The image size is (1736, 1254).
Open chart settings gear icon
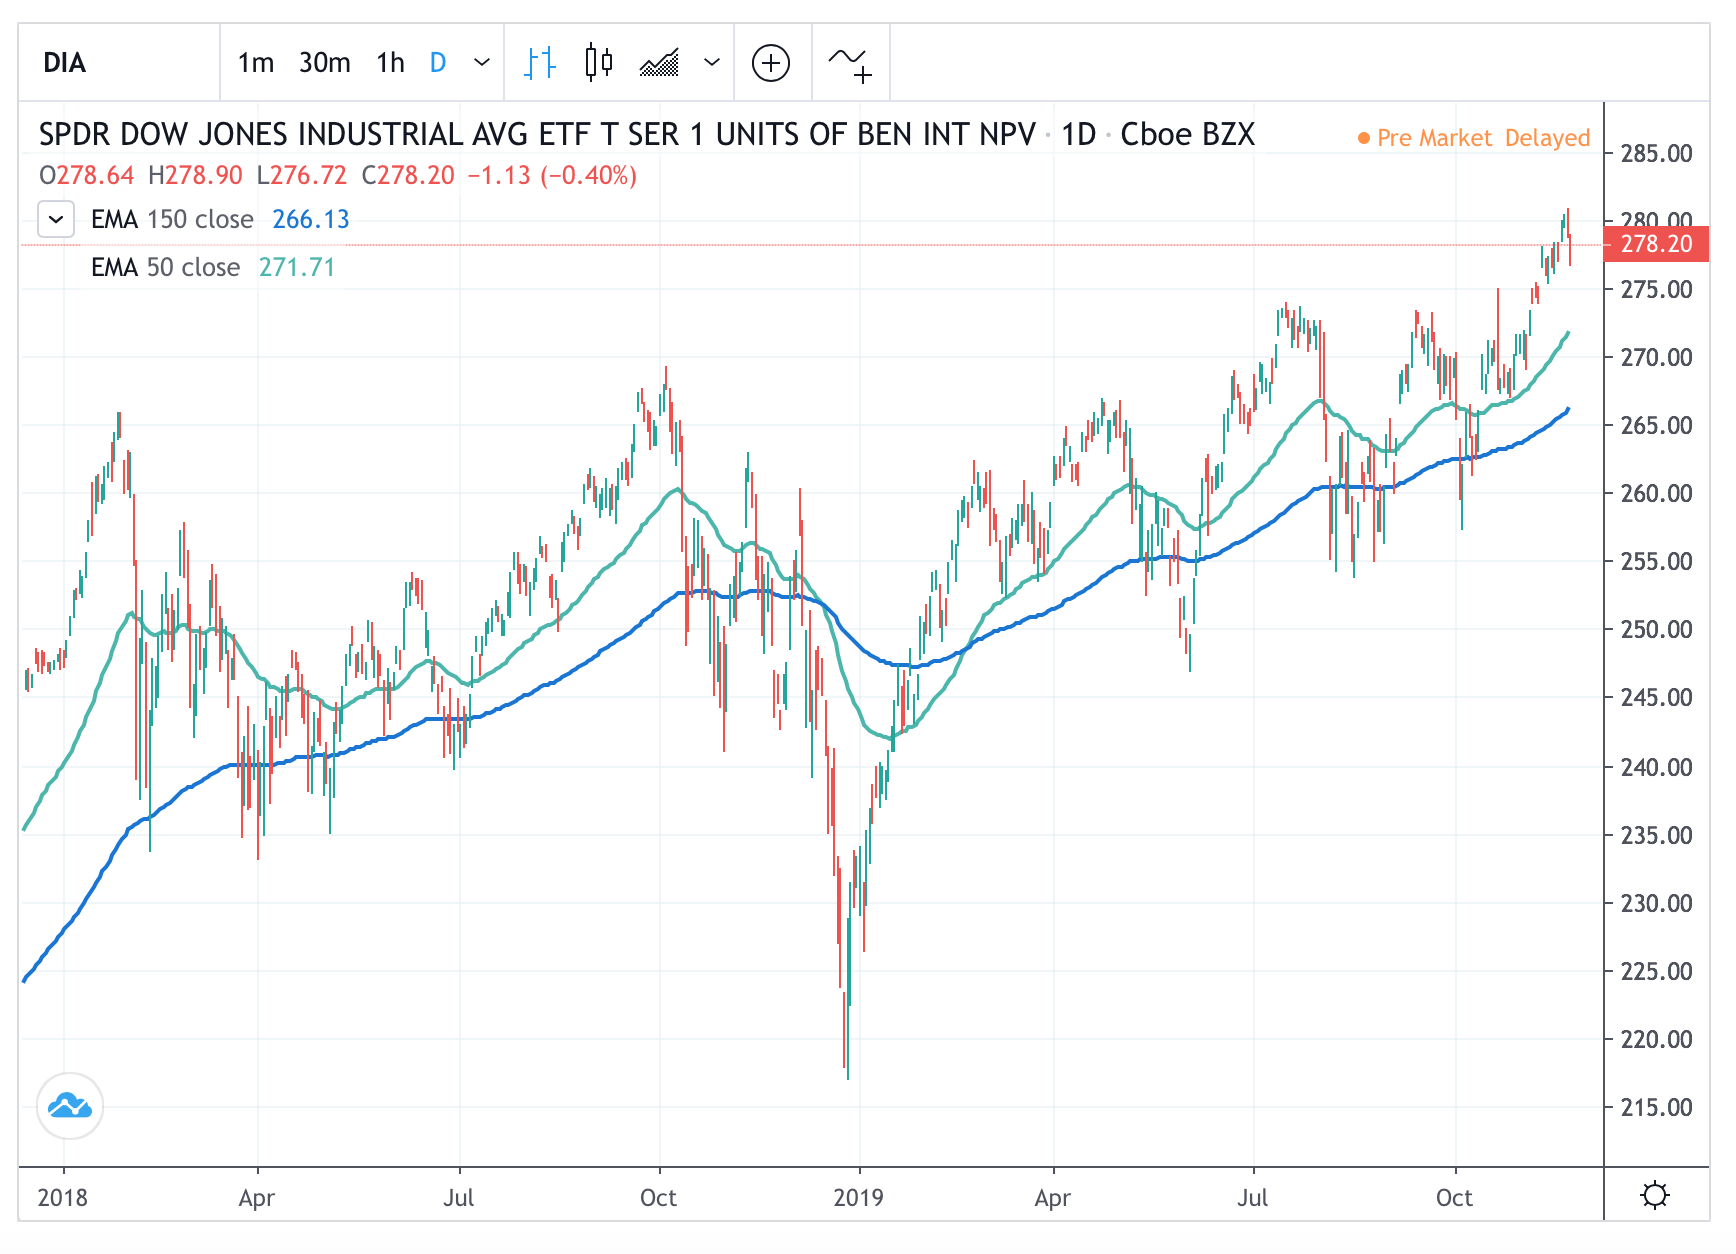[x=1656, y=1195]
